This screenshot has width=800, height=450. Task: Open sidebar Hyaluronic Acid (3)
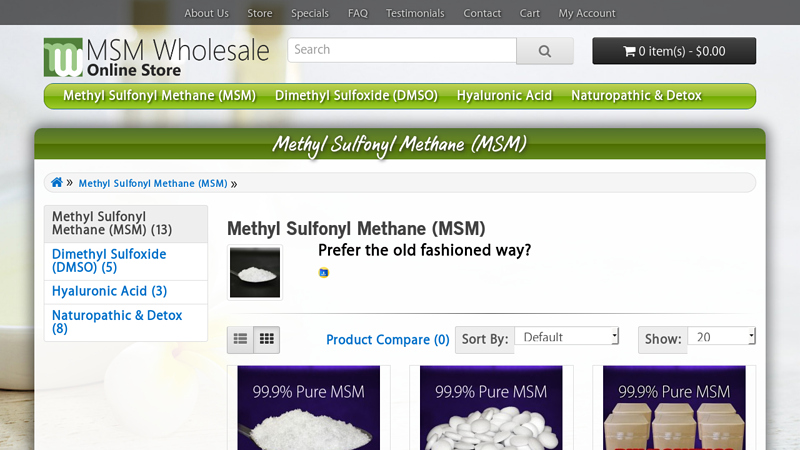126,291
